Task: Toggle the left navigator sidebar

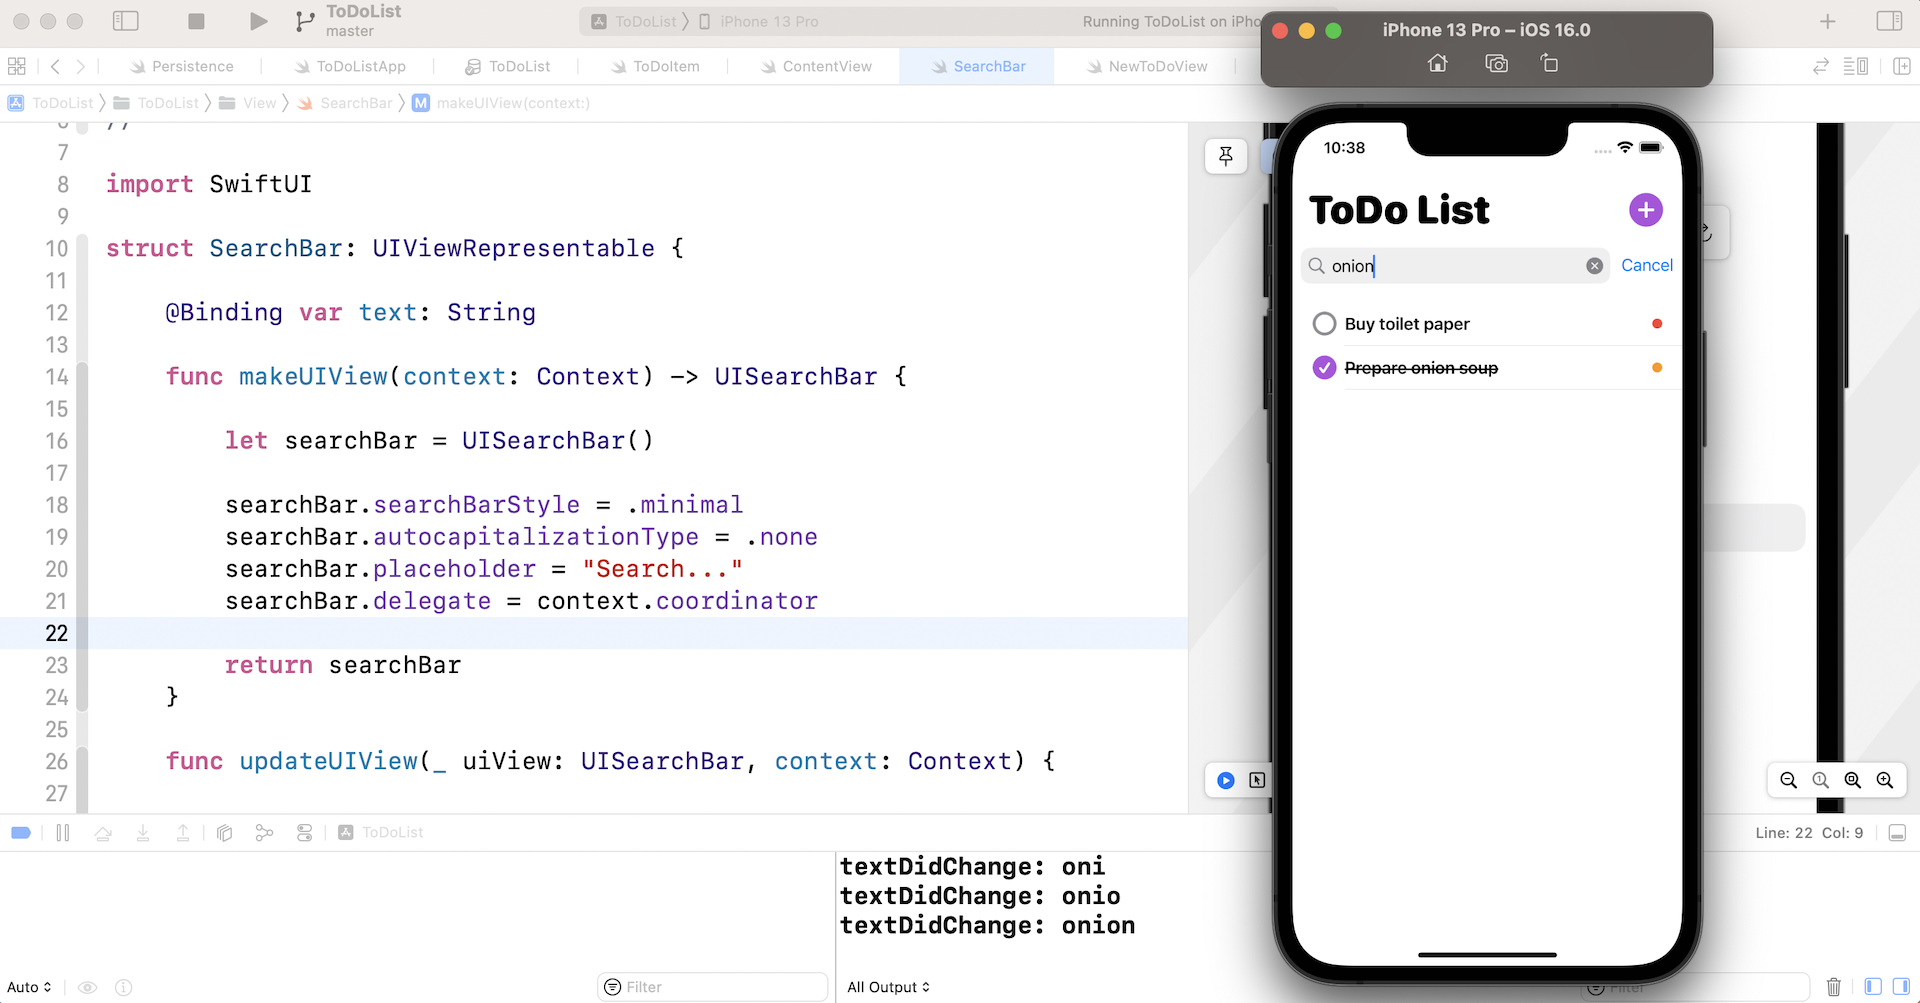Action: (x=126, y=21)
